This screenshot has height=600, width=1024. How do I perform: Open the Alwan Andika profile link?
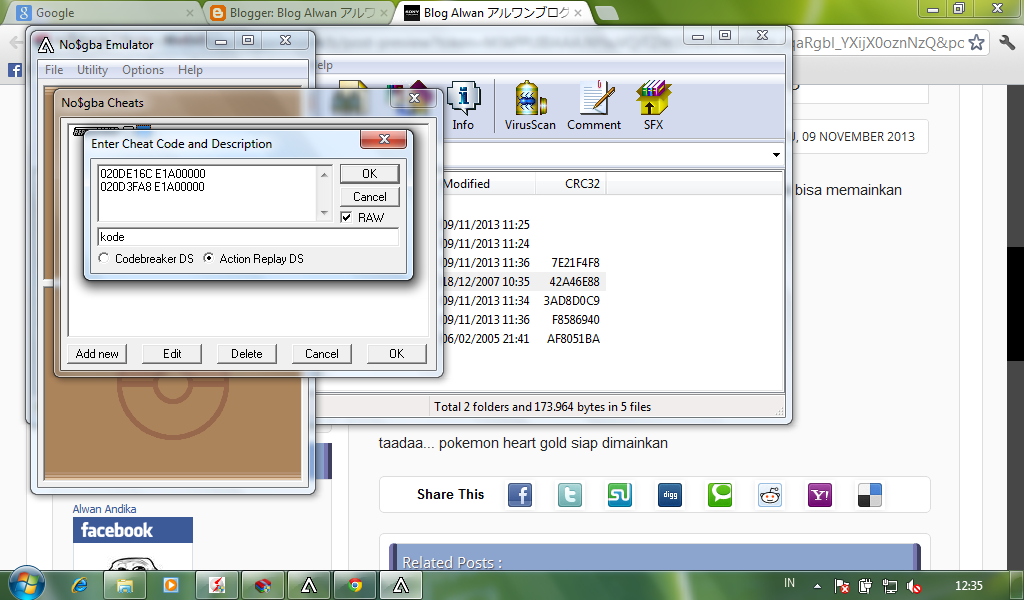pyautogui.click(x=104, y=509)
